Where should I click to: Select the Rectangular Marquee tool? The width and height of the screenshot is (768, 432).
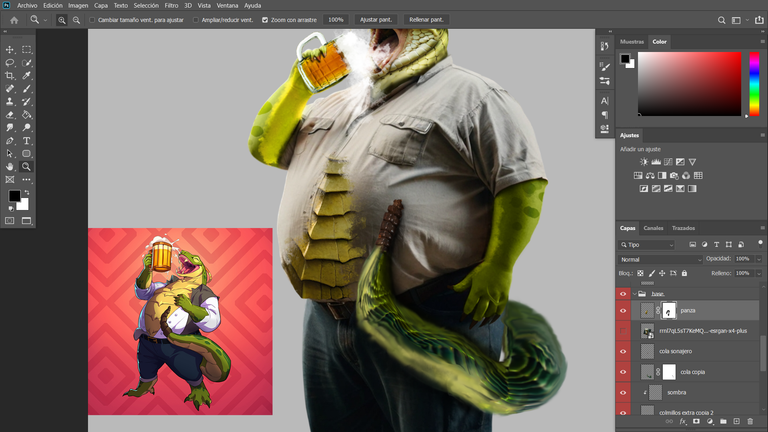click(x=26, y=49)
